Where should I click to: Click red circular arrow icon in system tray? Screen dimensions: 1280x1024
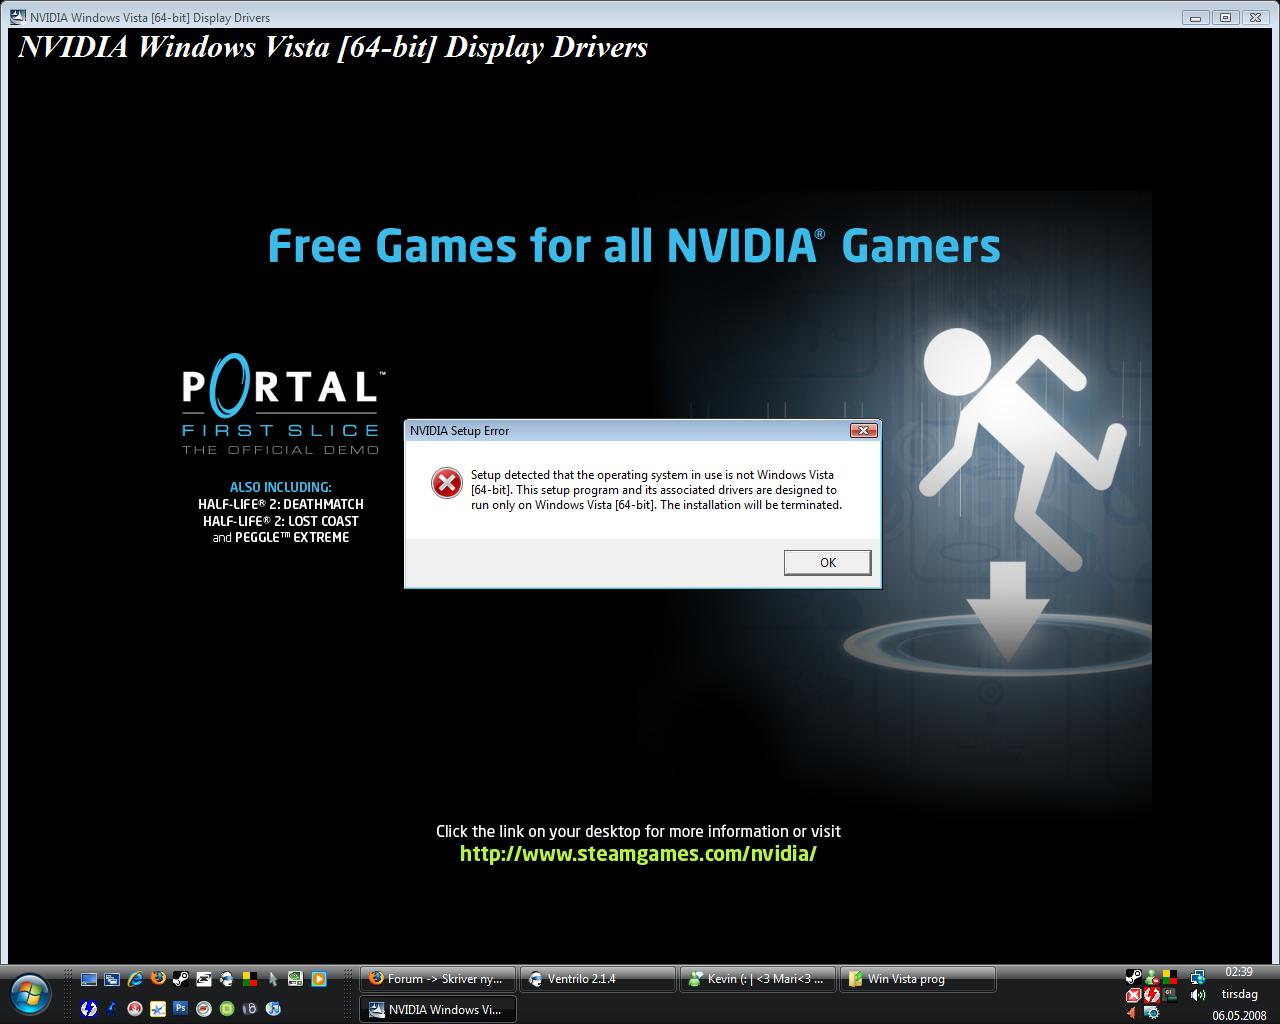click(1152, 995)
